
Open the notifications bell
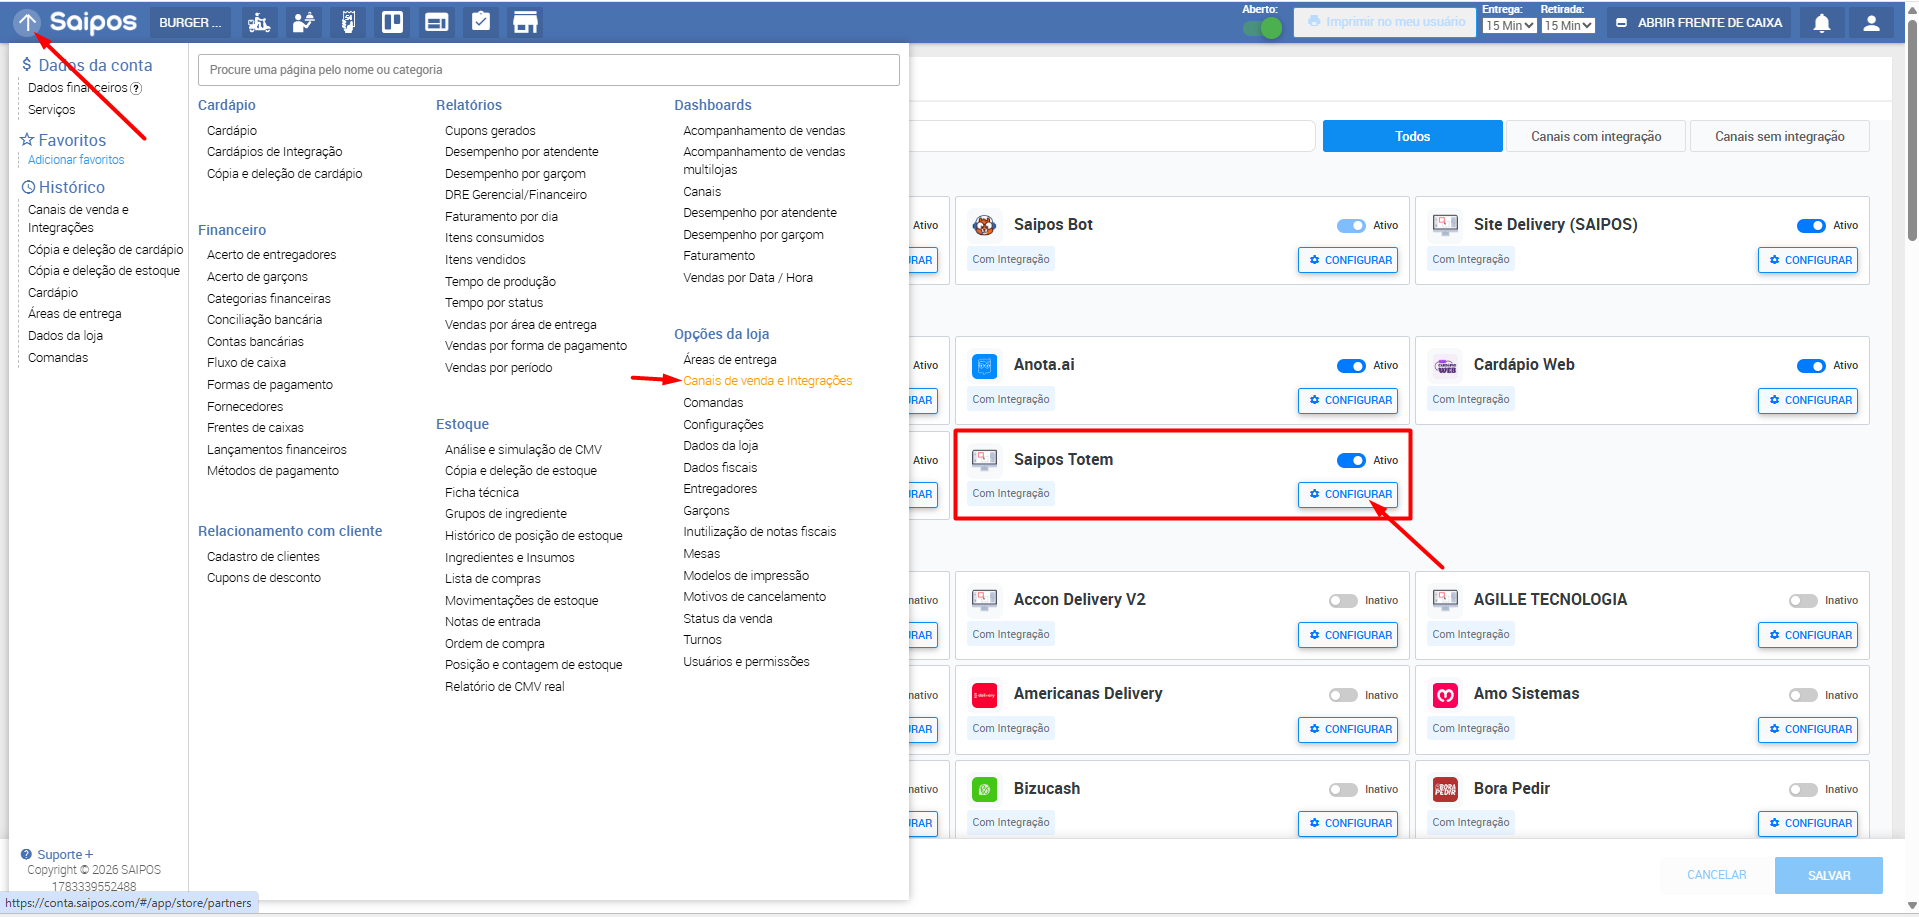point(1822,22)
